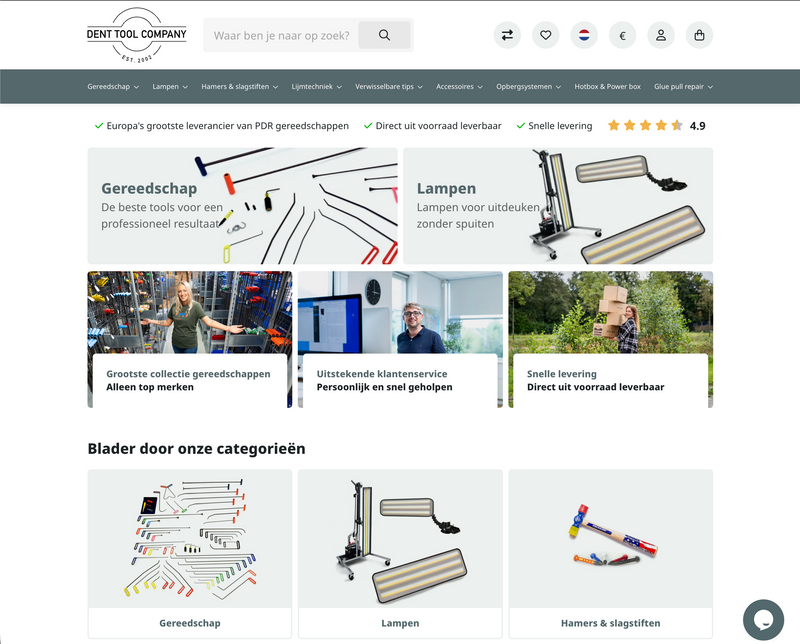Viewport: 800px width, 644px height.
Task: Open 'Snelle levering' photo card
Action: click(611, 339)
